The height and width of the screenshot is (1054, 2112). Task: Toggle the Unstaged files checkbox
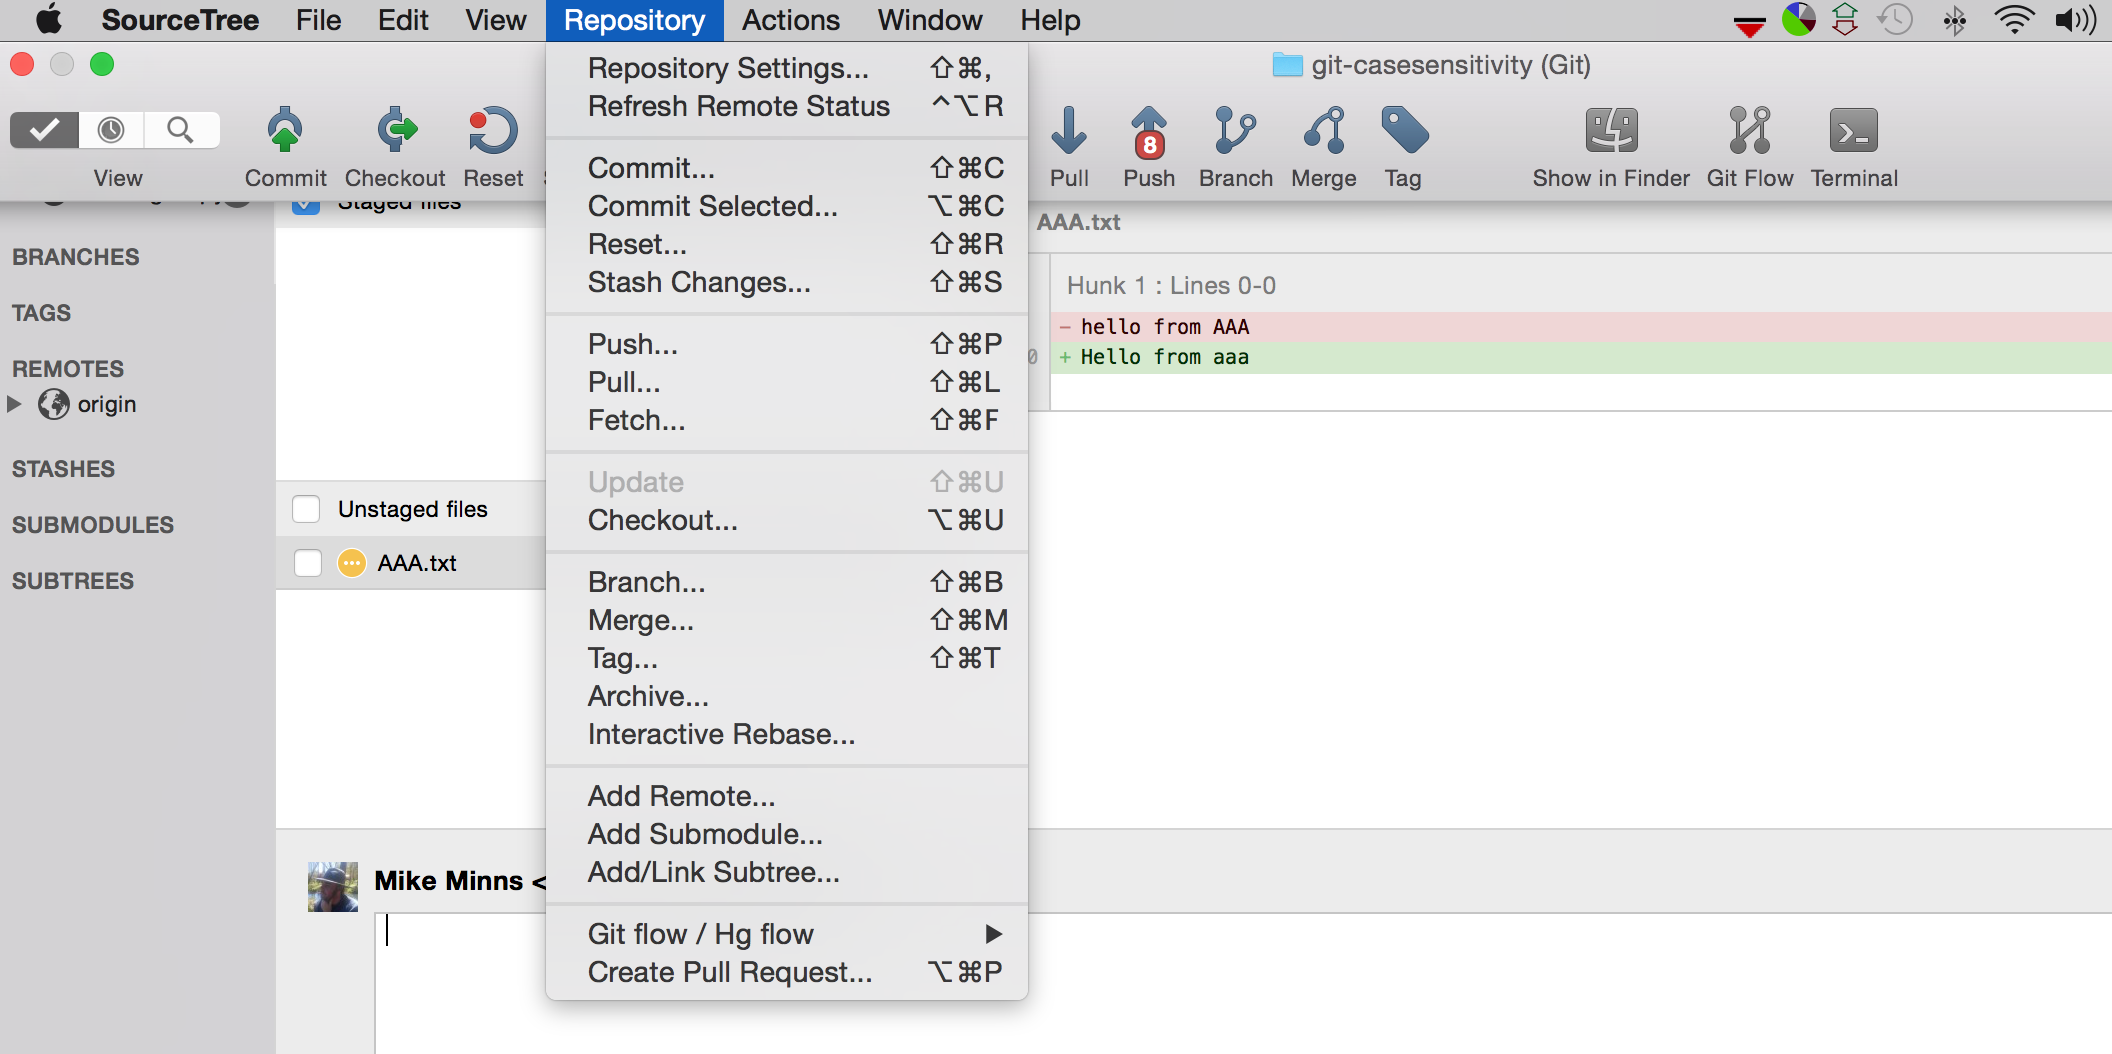coord(306,509)
